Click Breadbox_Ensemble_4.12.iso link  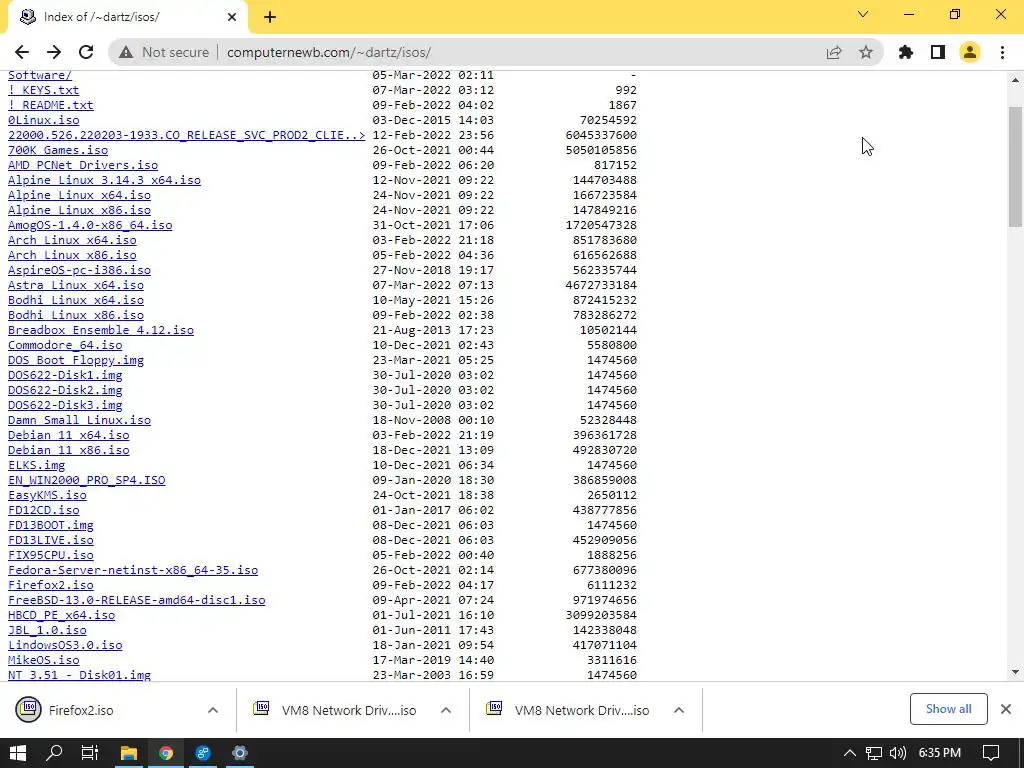click(101, 330)
